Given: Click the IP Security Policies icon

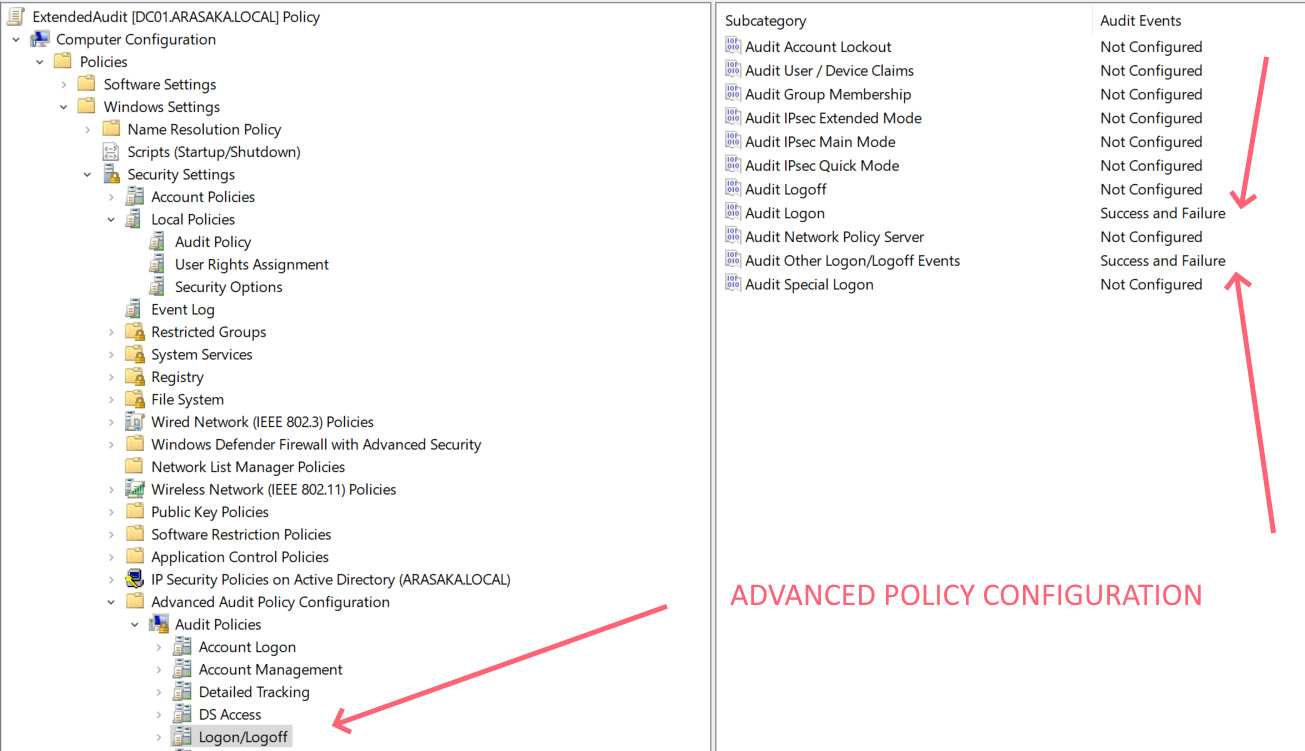Looking at the screenshot, I should point(134,579).
